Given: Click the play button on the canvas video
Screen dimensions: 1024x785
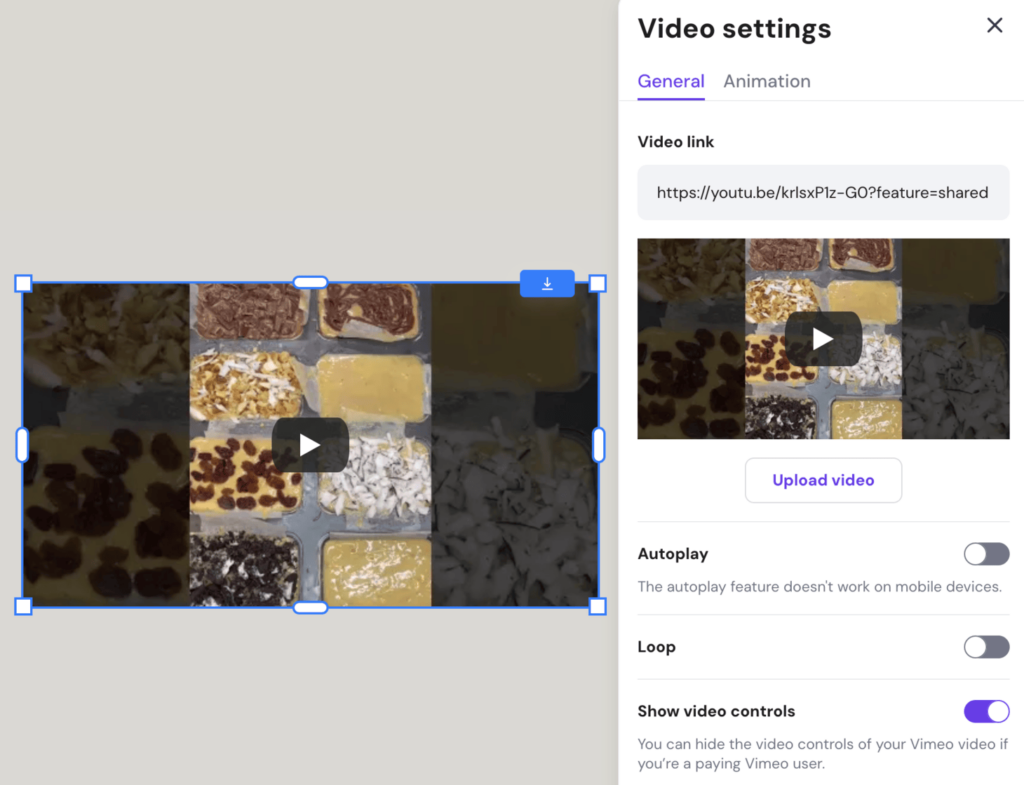Looking at the screenshot, I should (310, 444).
